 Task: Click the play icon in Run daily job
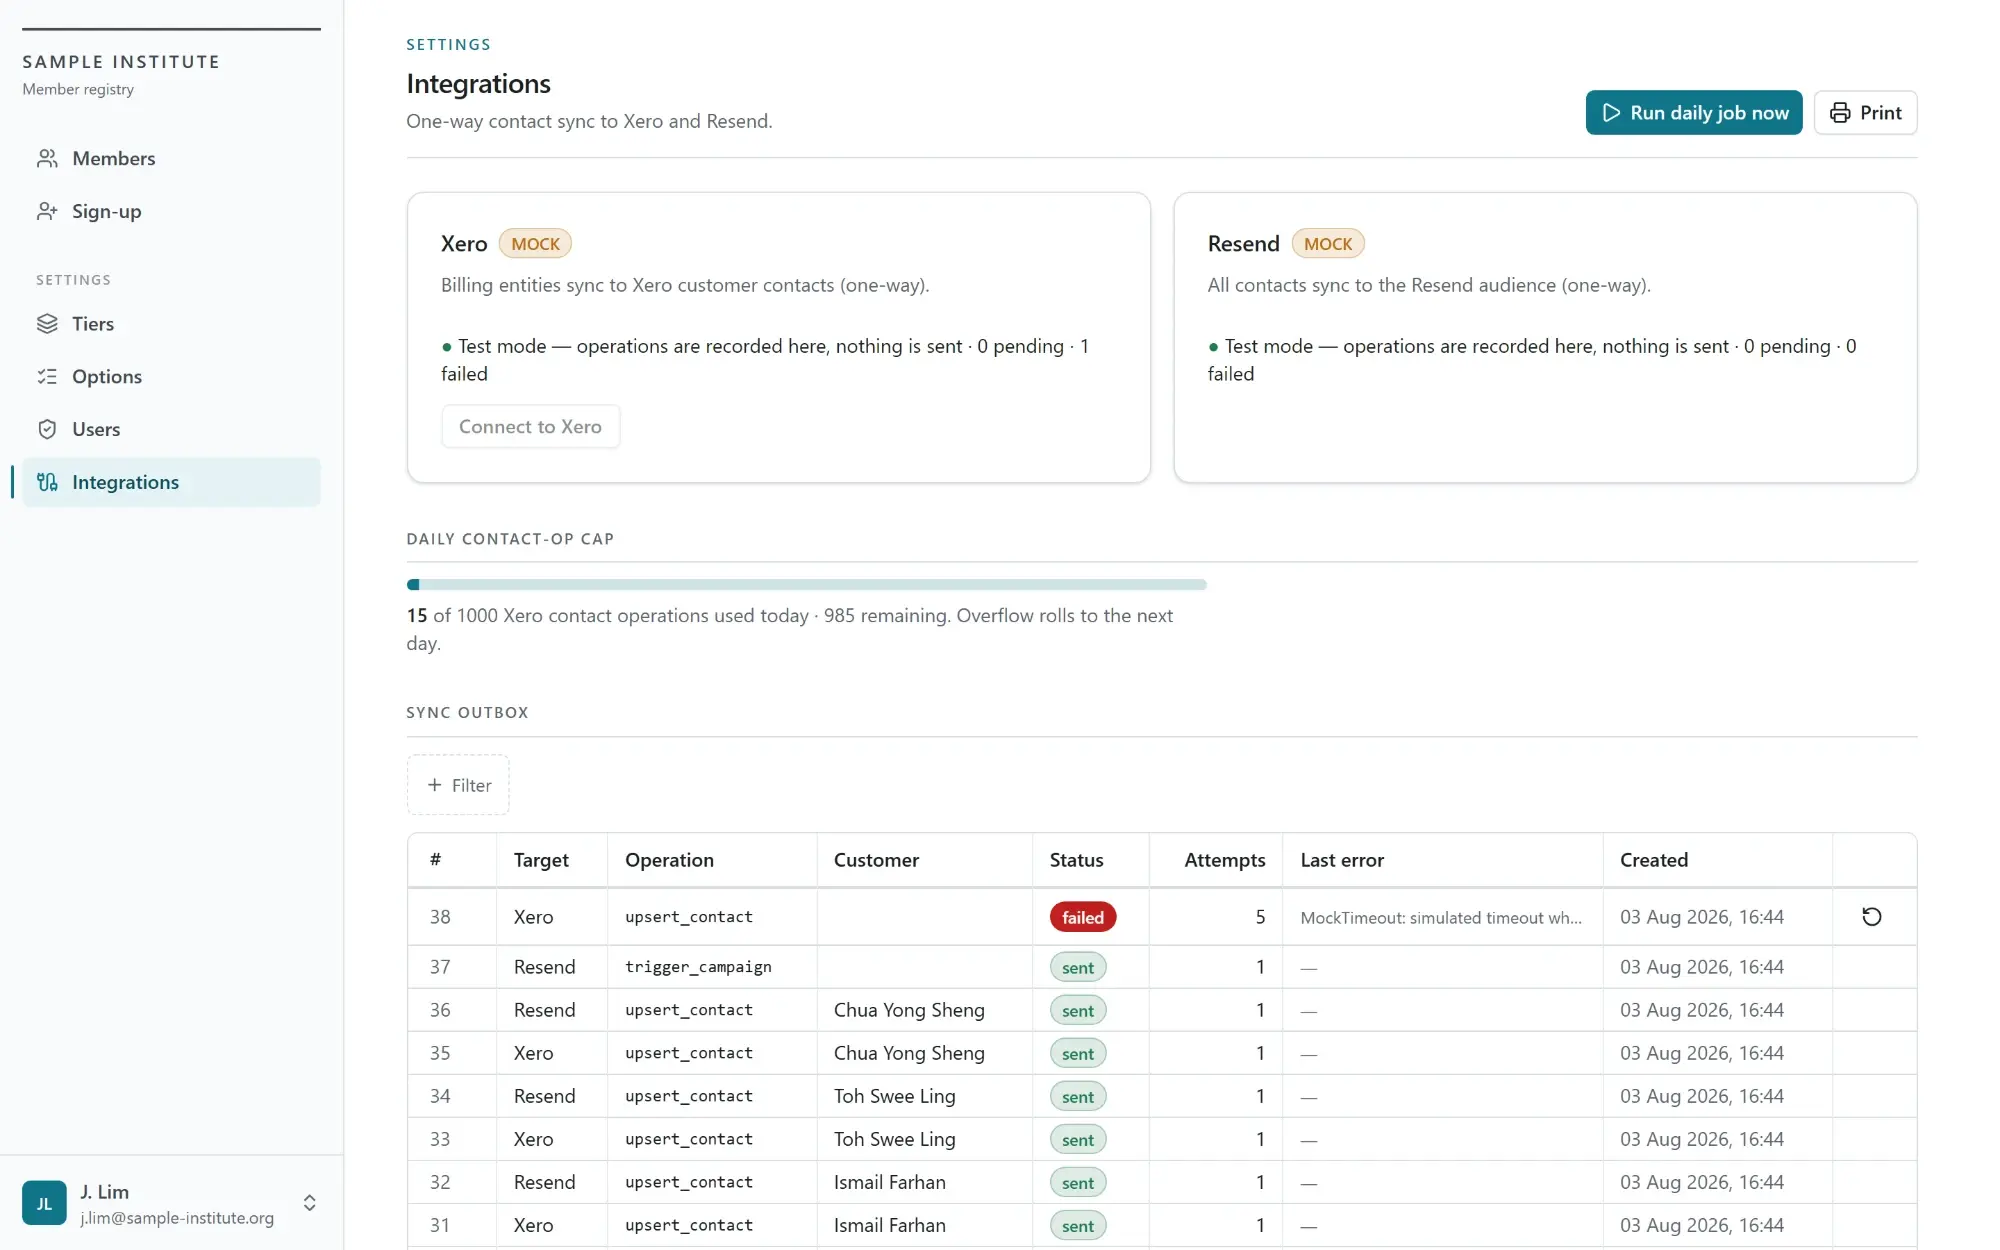click(x=1611, y=113)
